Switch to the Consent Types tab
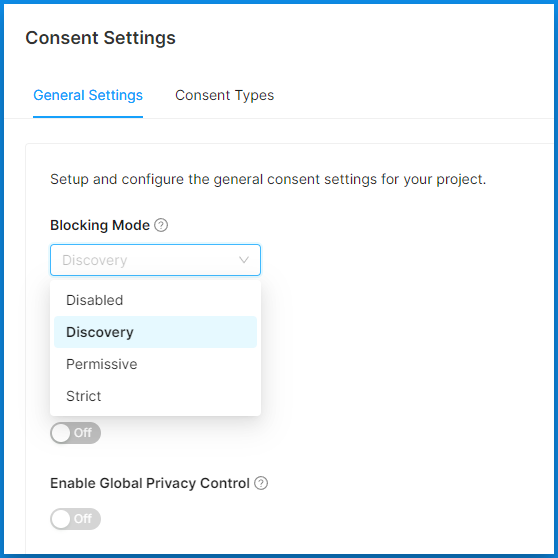Image resolution: width=558 pixels, height=558 pixels. click(225, 95)
